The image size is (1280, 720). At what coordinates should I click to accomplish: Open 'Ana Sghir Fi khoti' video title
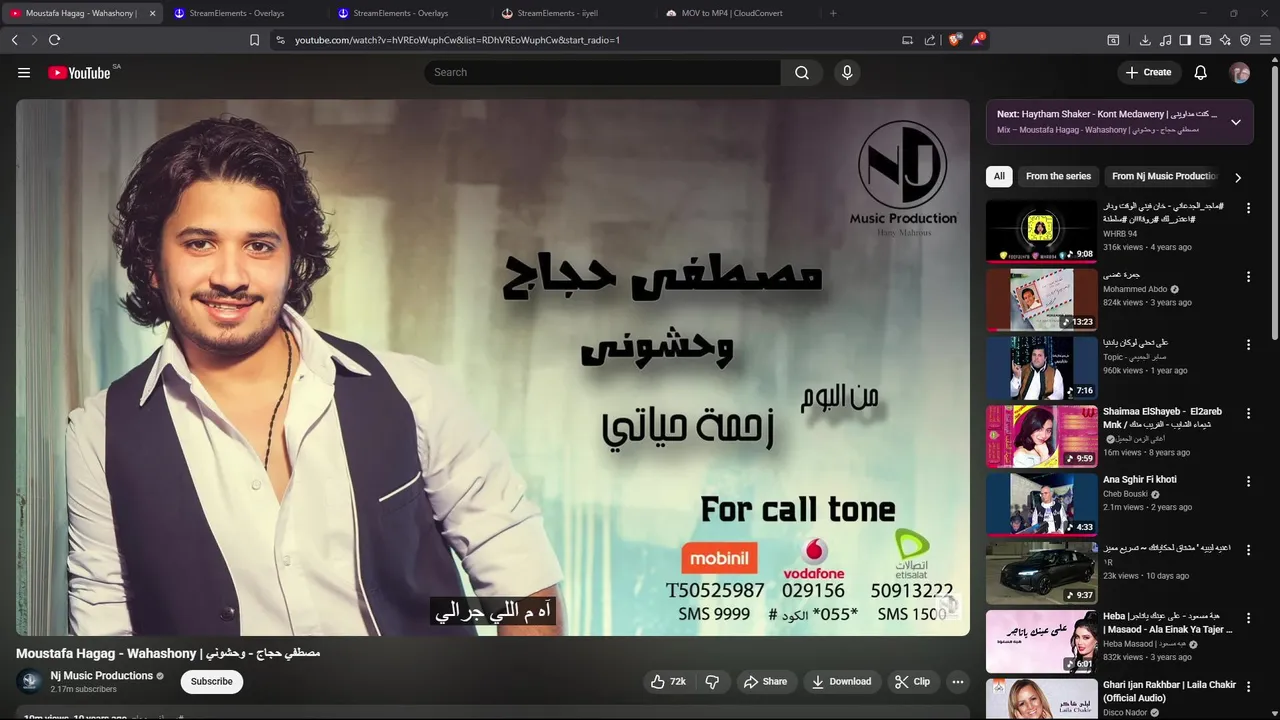pyautogui.click(x=1139, y=480)
